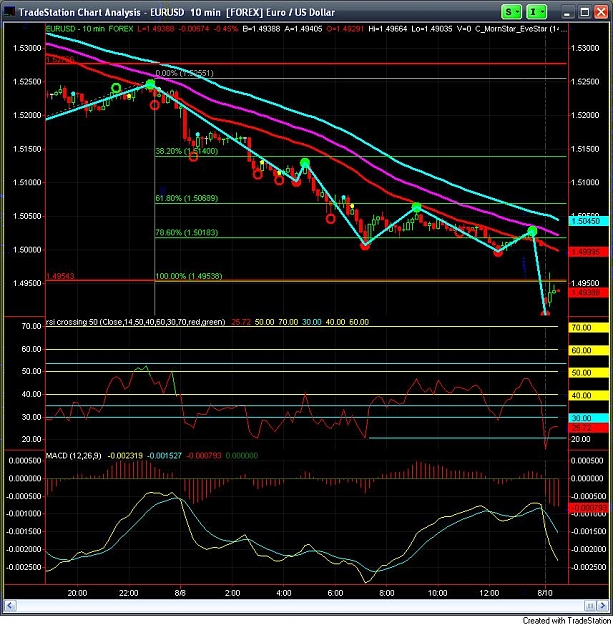Click the '6:00' time label on time axis
This screenshot has height=625, width=613.
coord(335,593)
